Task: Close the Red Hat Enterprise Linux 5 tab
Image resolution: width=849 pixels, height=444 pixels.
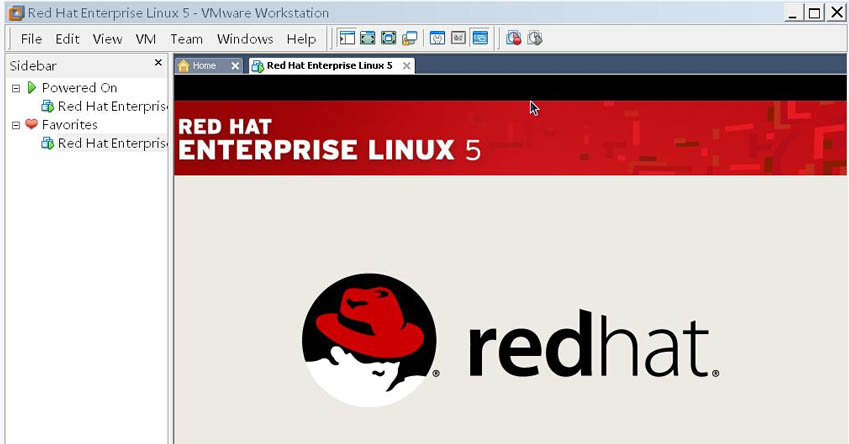Action: pyautogui.click(x=406, y=66)
